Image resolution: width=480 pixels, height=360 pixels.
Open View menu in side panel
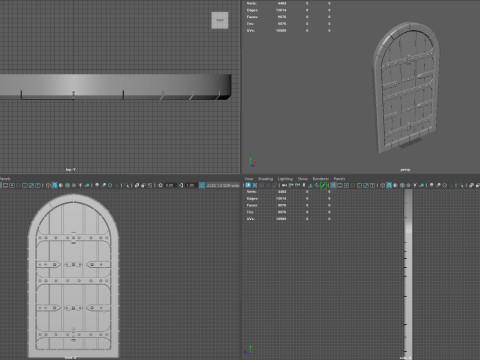[x=249, y=179]
